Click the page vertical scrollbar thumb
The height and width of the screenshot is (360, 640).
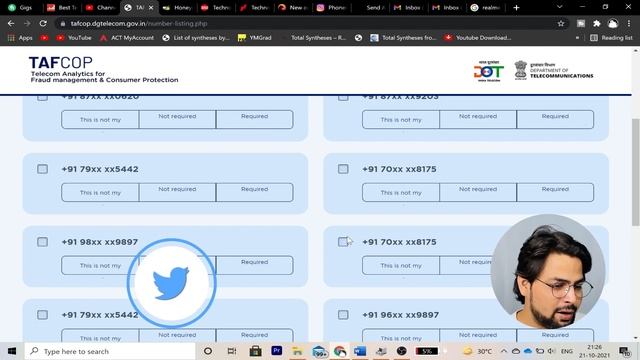[x=636, y=172]
